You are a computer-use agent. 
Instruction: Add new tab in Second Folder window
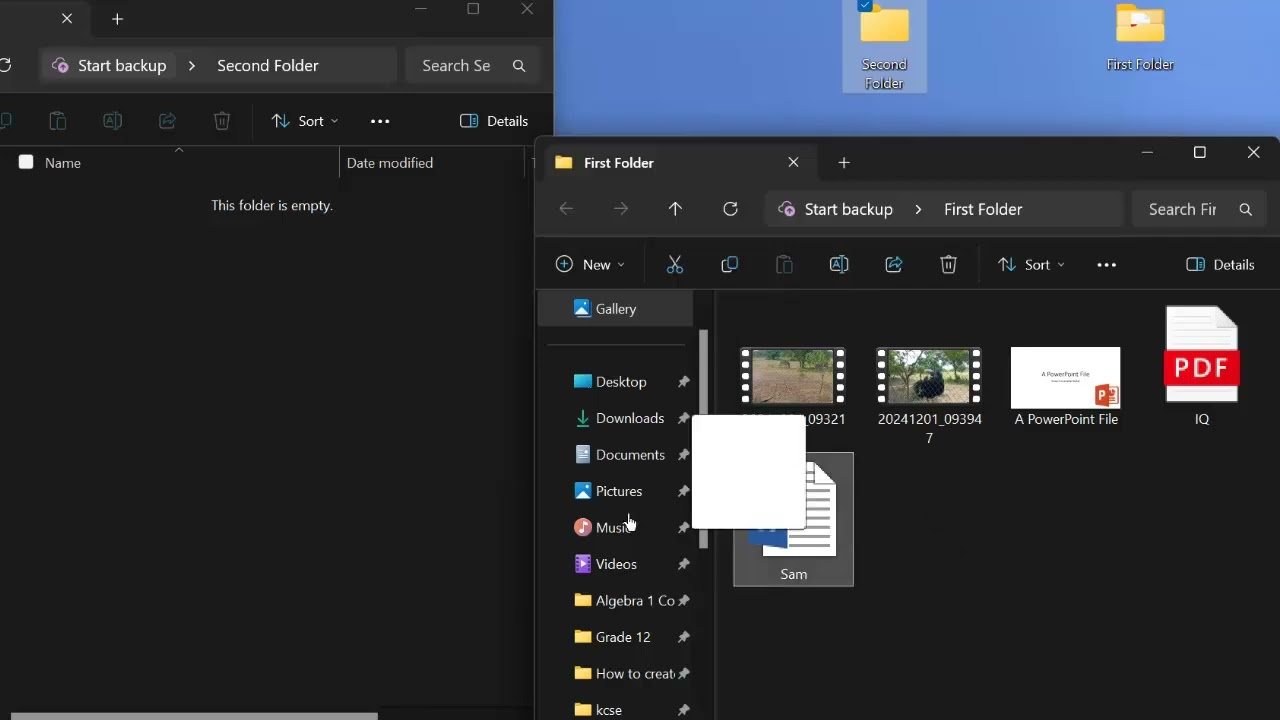click(117, 19)
